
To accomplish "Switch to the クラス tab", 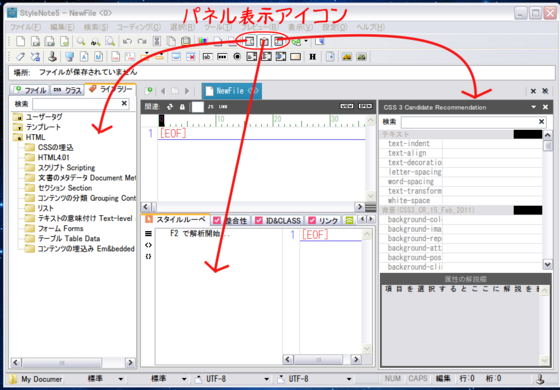I will click(67, 90).
